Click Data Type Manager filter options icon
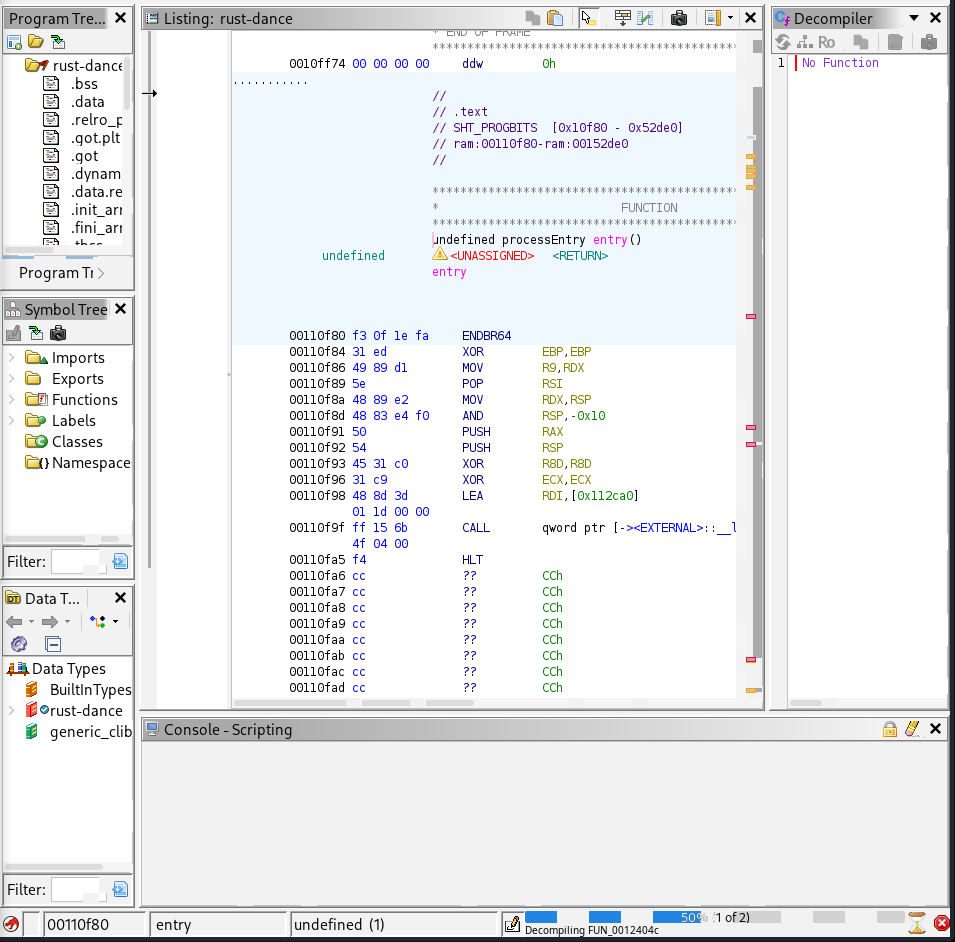 [121, 890]
